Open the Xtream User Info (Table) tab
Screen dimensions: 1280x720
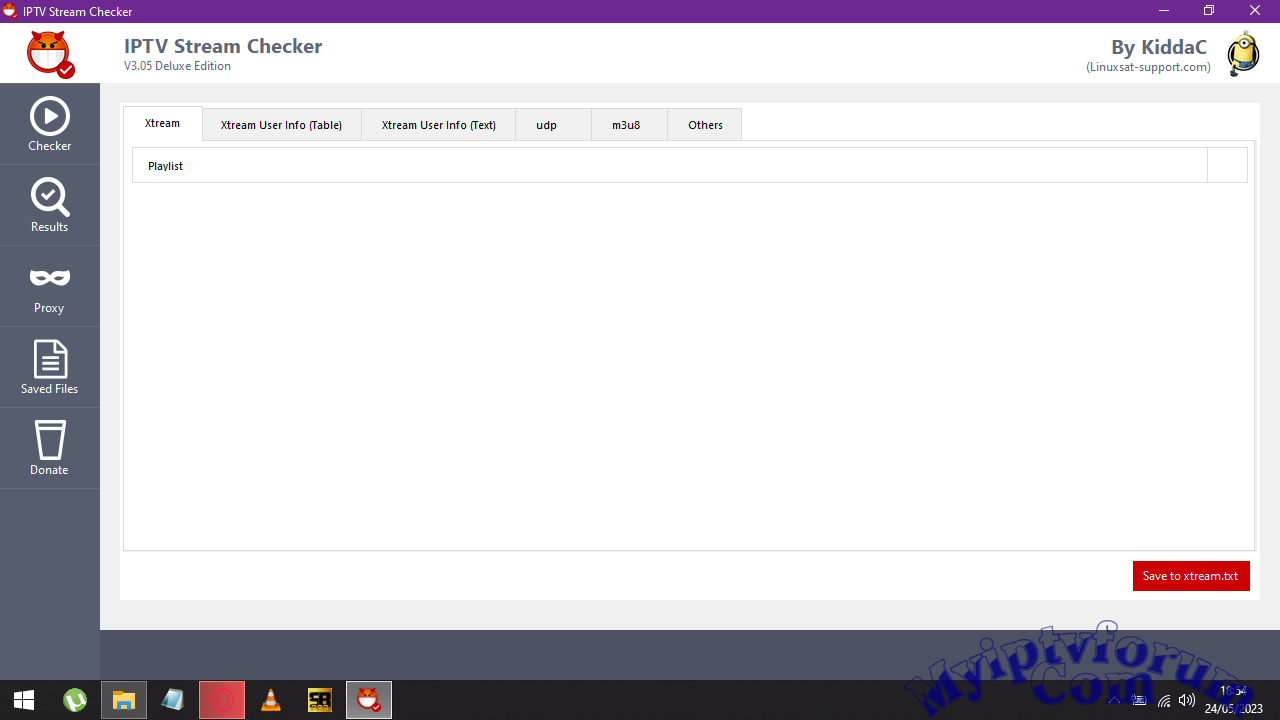[281, 124]
